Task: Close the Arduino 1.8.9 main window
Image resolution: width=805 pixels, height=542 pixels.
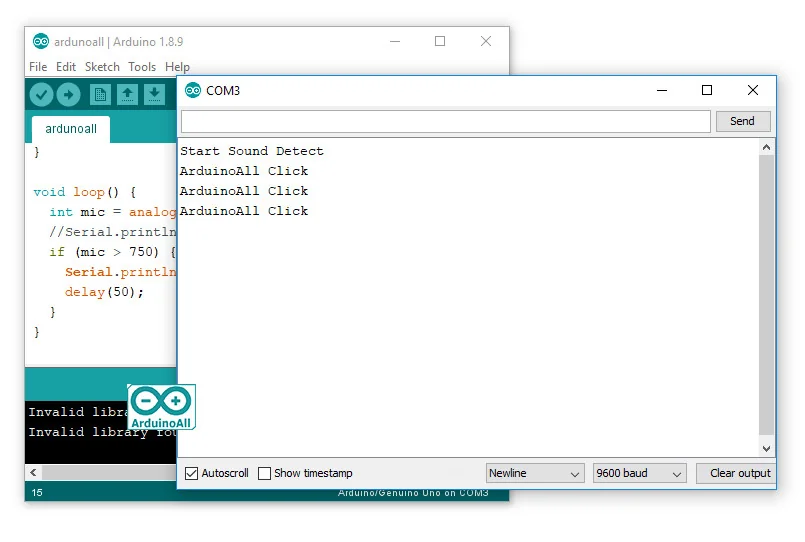Action: [x=486, y=41]
